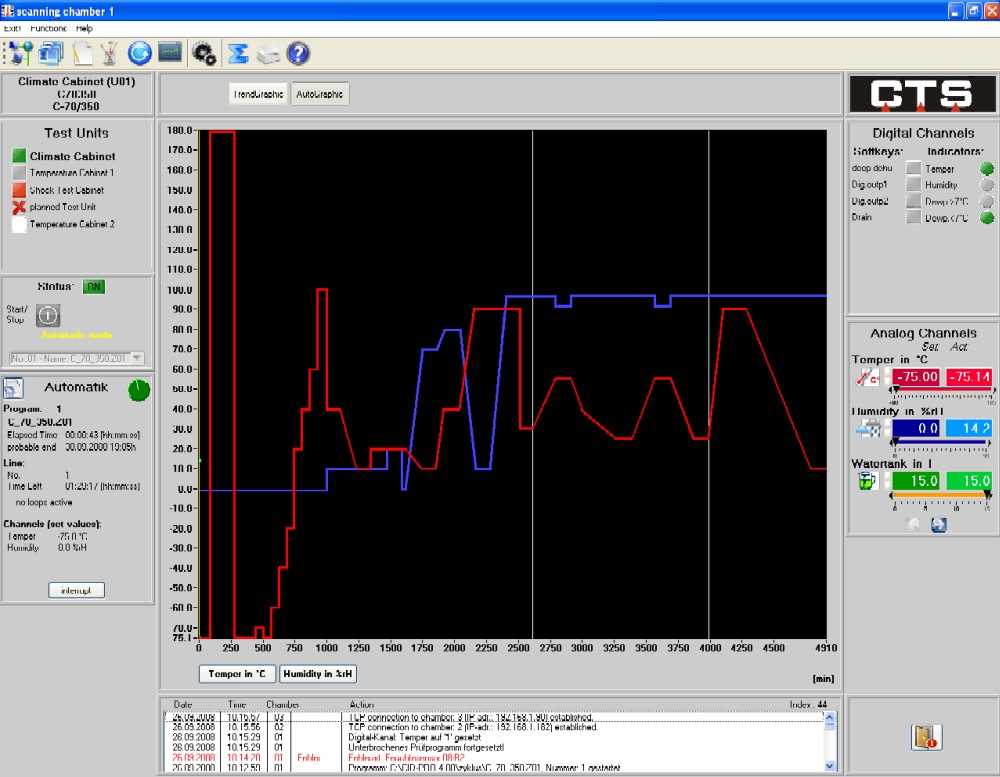Screen dimensions: 1000x777
Task: Select Temperature Cabinet 2 unit
Action: pos(72,224)
